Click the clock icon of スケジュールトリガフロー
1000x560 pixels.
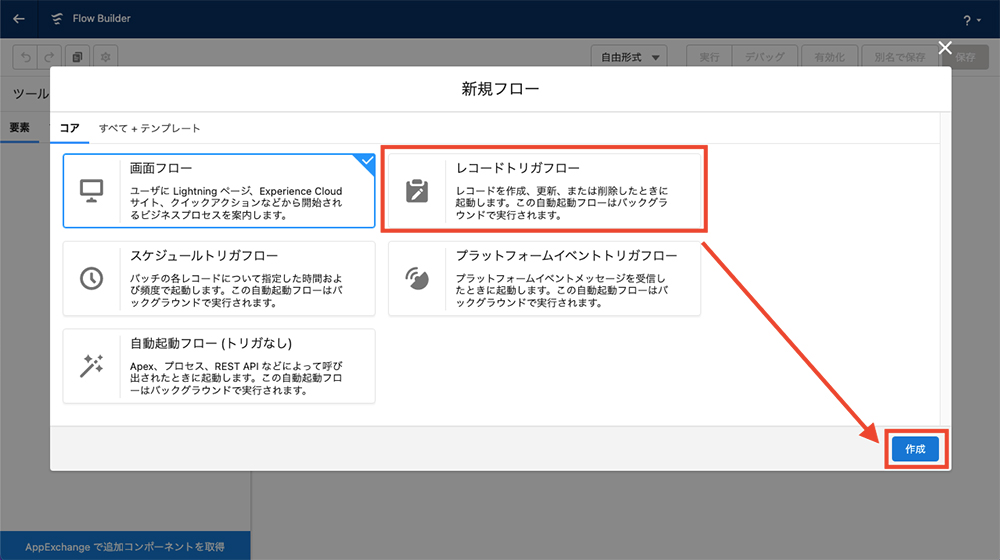point(91,278)
